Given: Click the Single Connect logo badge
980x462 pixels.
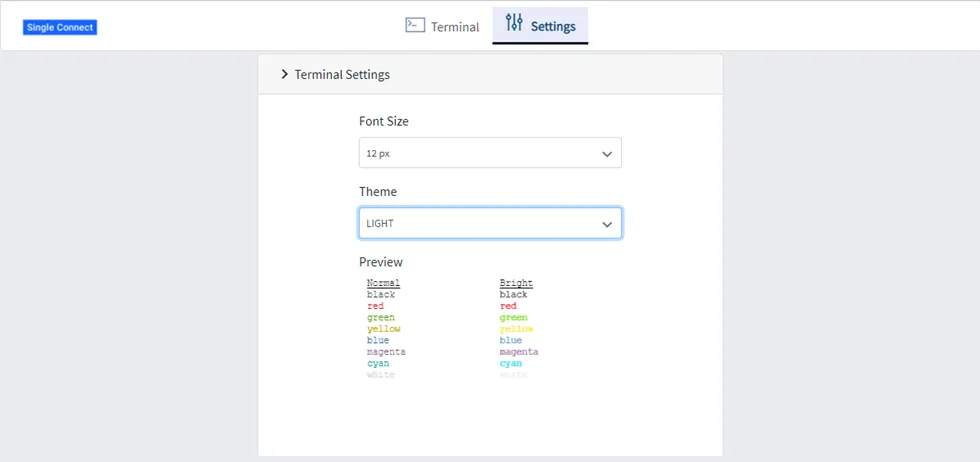Looking at the screenshot, I should coord(60,28).
